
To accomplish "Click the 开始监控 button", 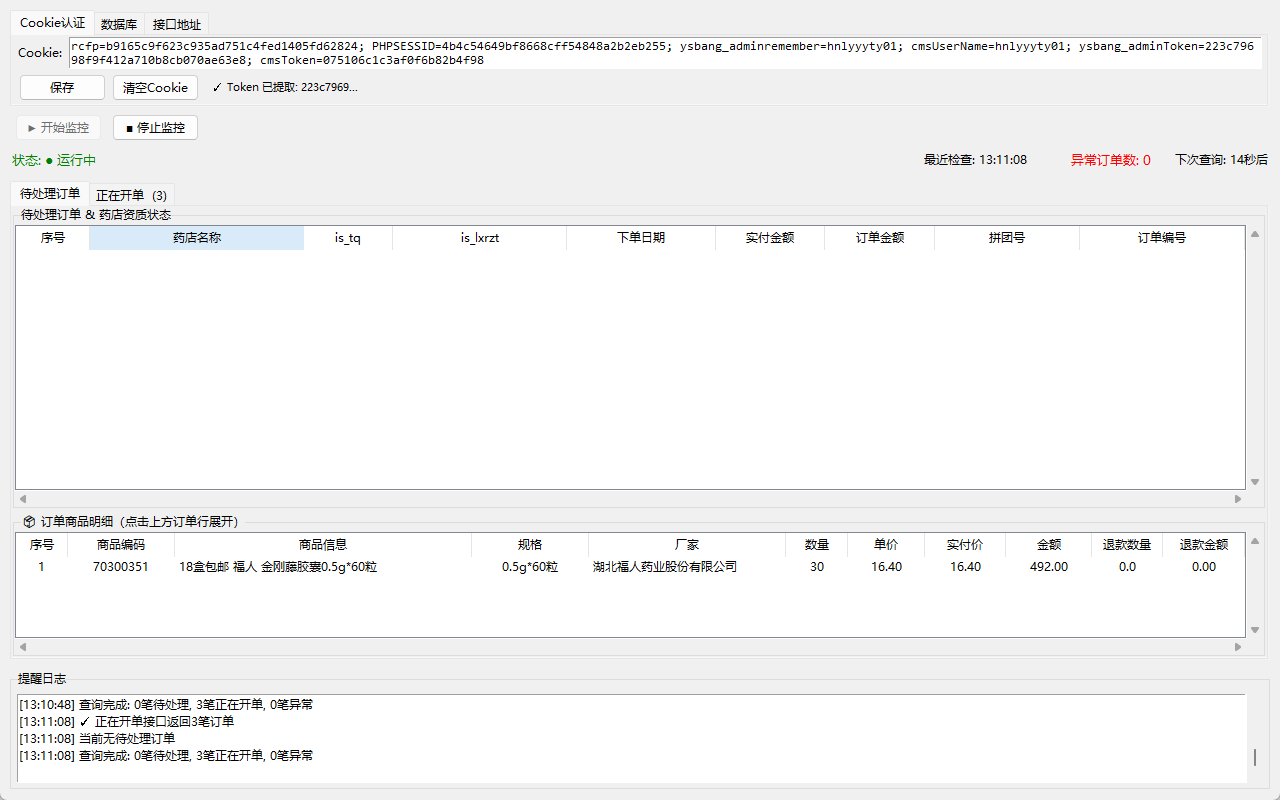I will tap(58, 128).
